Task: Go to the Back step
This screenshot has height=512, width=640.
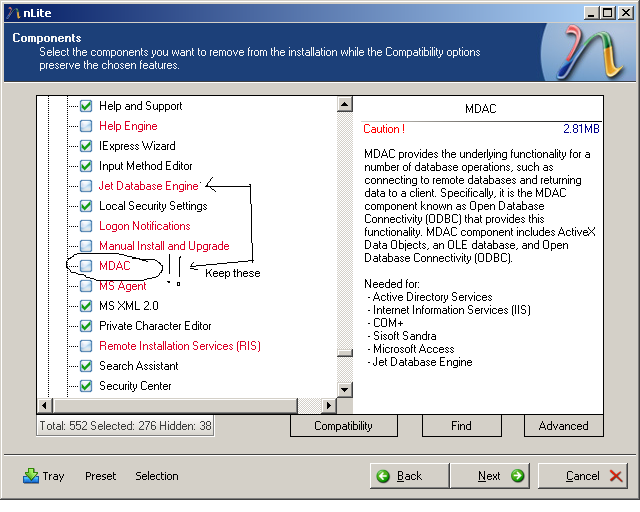Action: [409, 476]
